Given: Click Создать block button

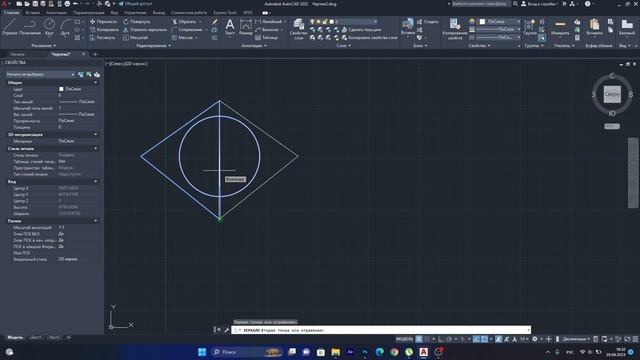Looking at the screenshot, I should tap(428, 22).
